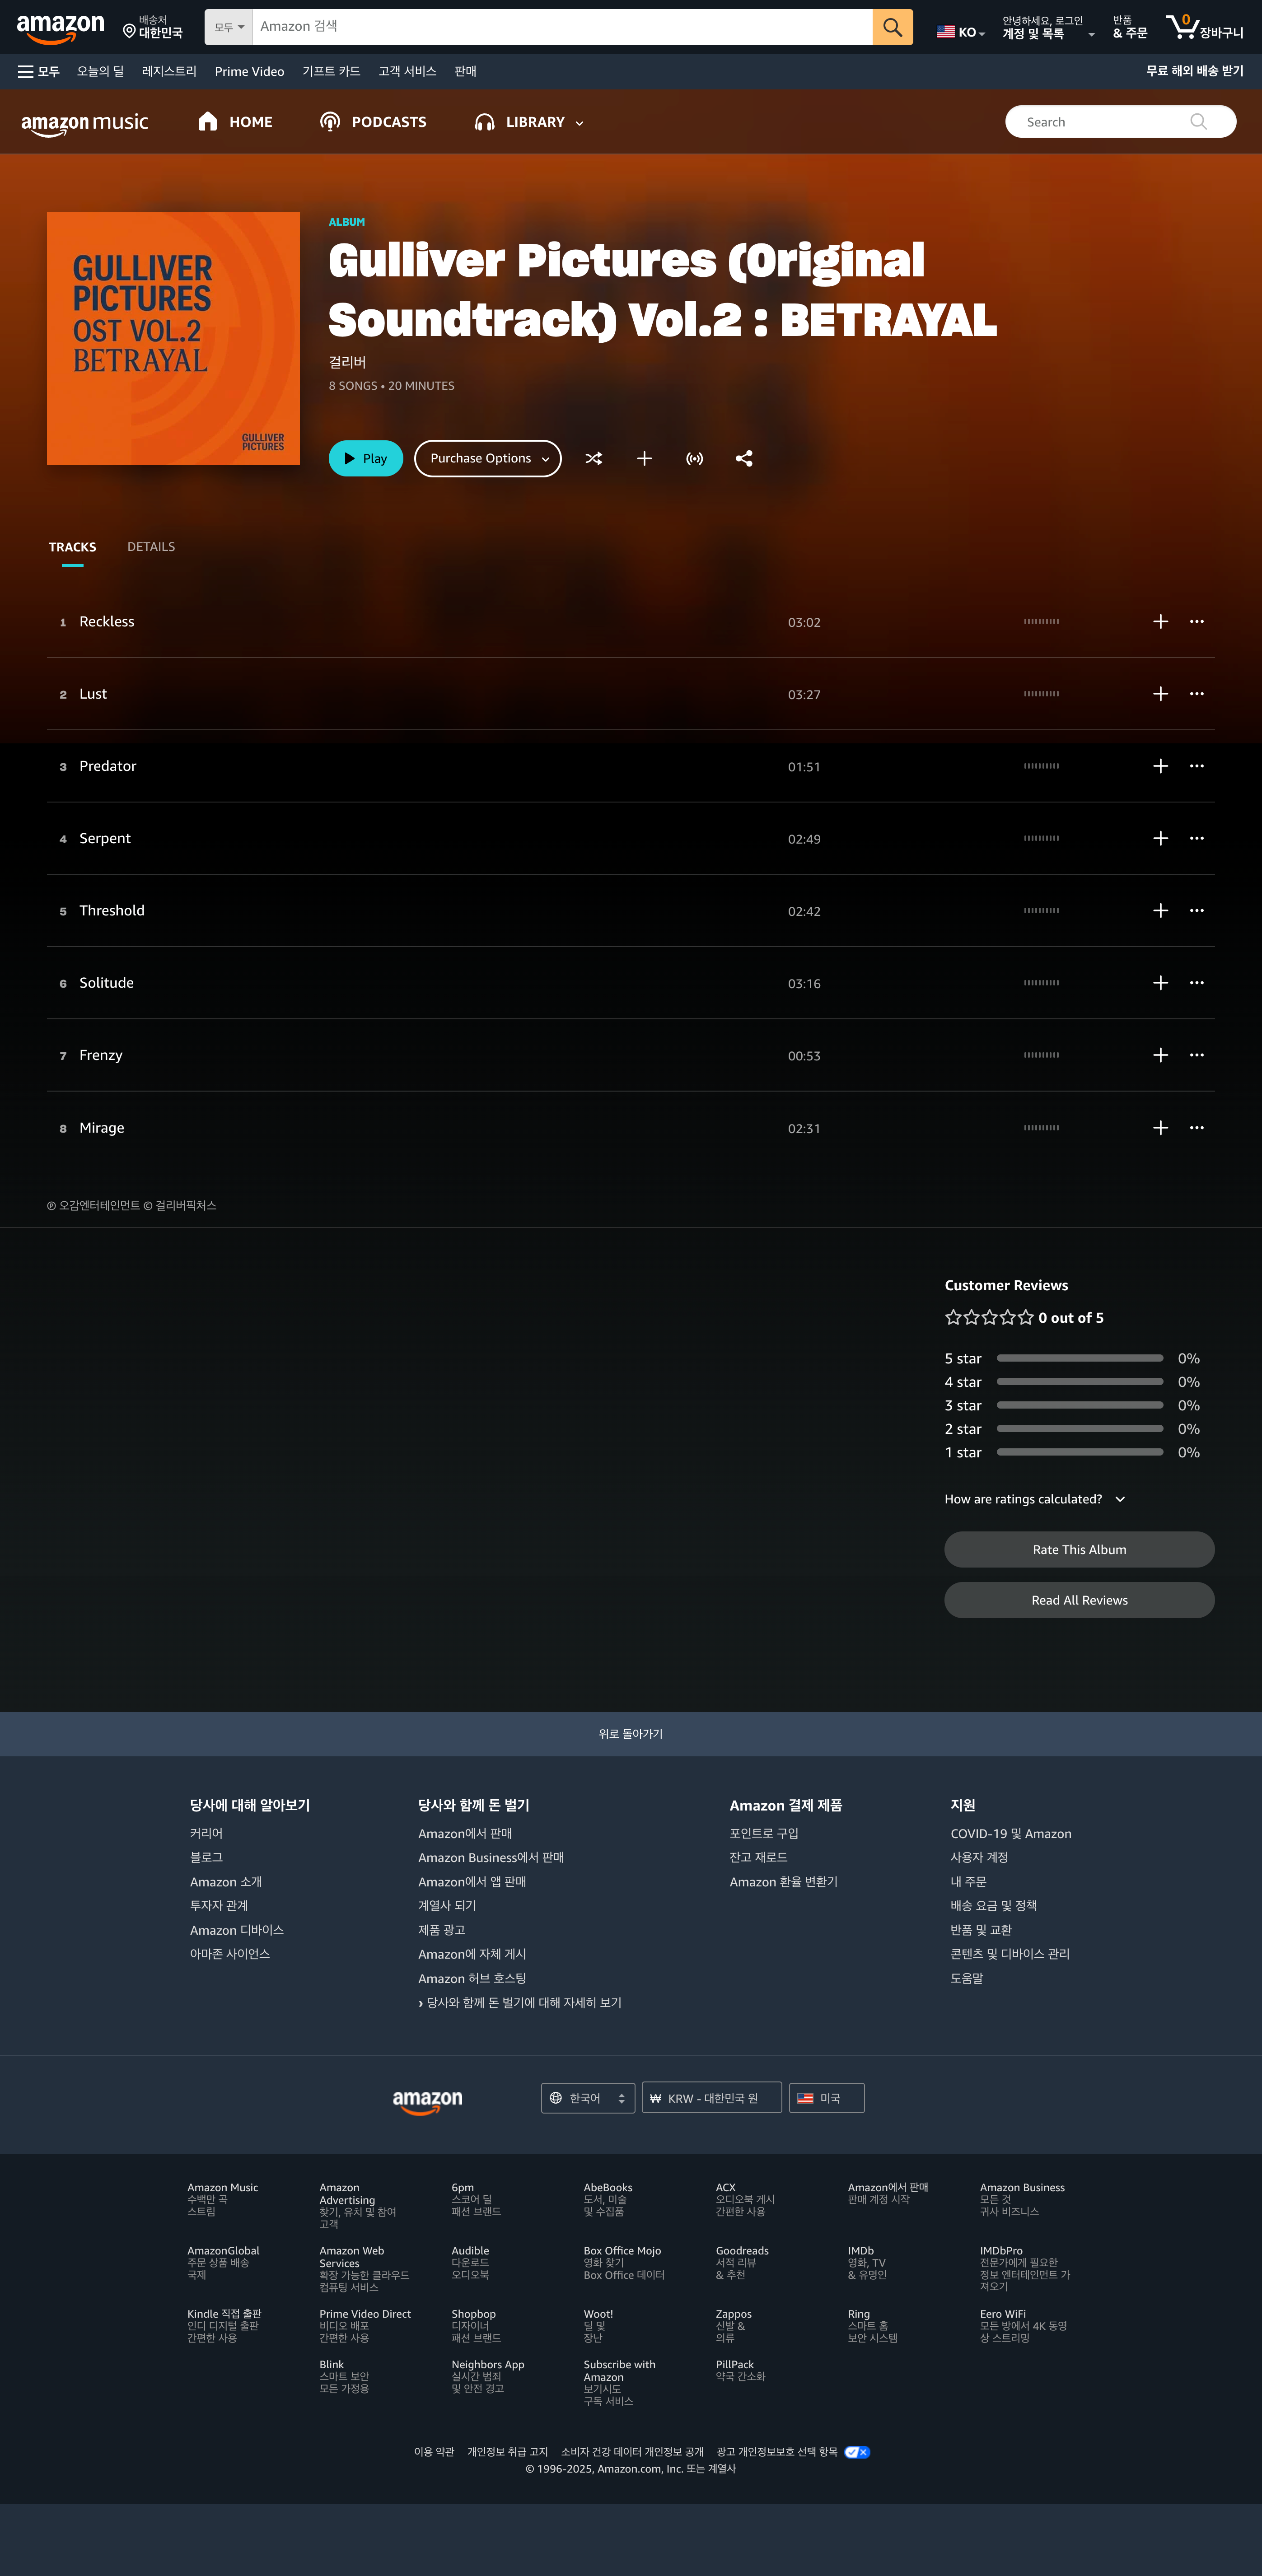
Task: Click Read All Reviews button
Action: tap(1079, 1601)
